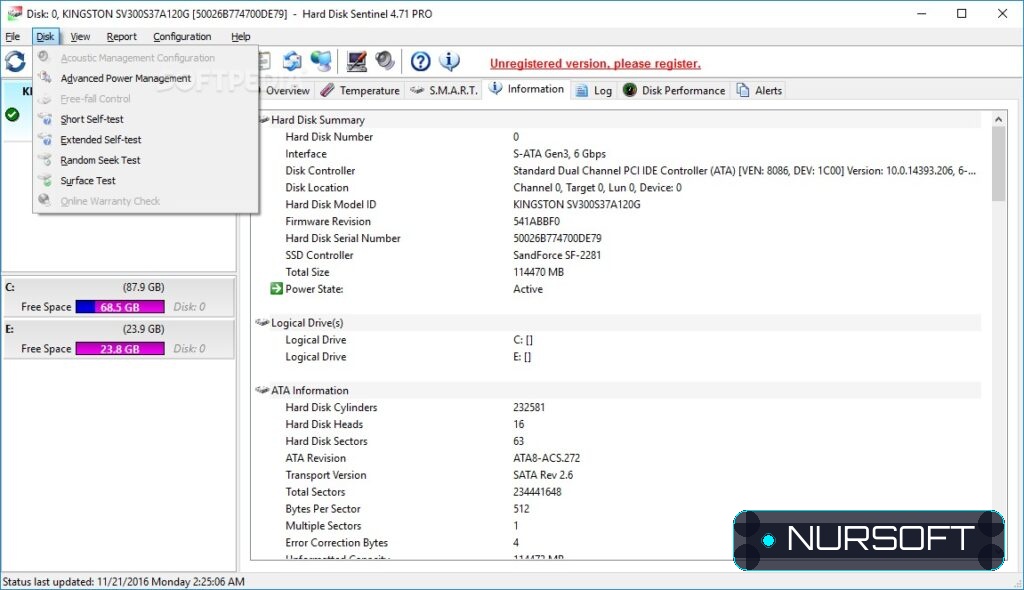Select the Firmware Revision value 541ABBF0
The width and height of the screenshot is (1024, 590).
coord(536,221)
